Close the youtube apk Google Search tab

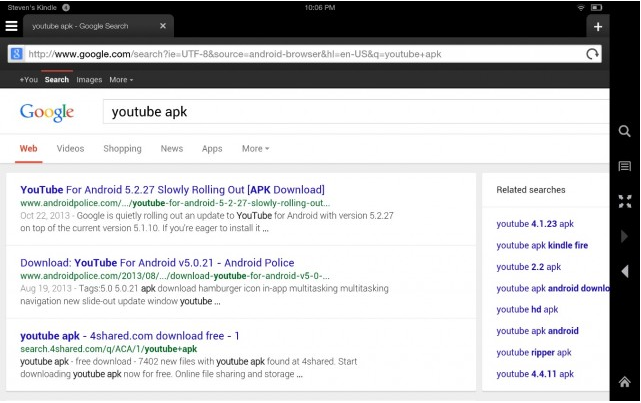(x=163, y=26)
